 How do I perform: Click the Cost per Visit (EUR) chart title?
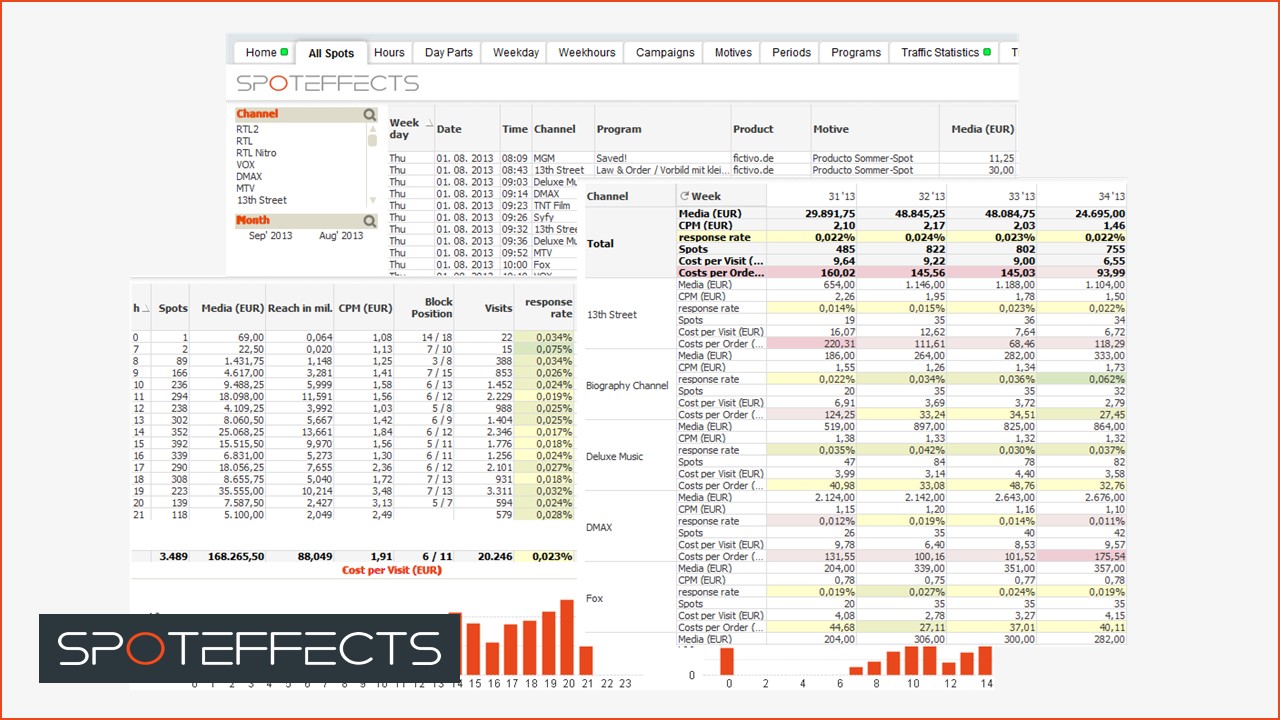click(392, 570)
